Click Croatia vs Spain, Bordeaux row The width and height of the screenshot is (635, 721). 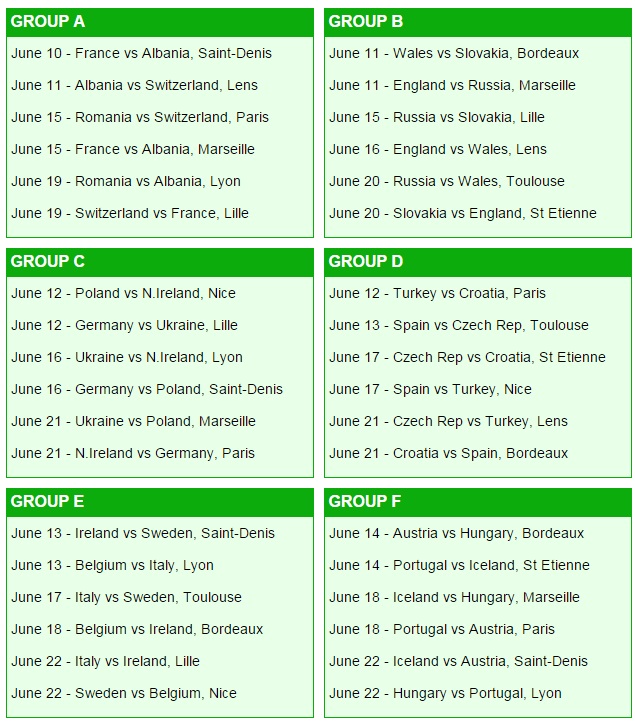[449, 453]
